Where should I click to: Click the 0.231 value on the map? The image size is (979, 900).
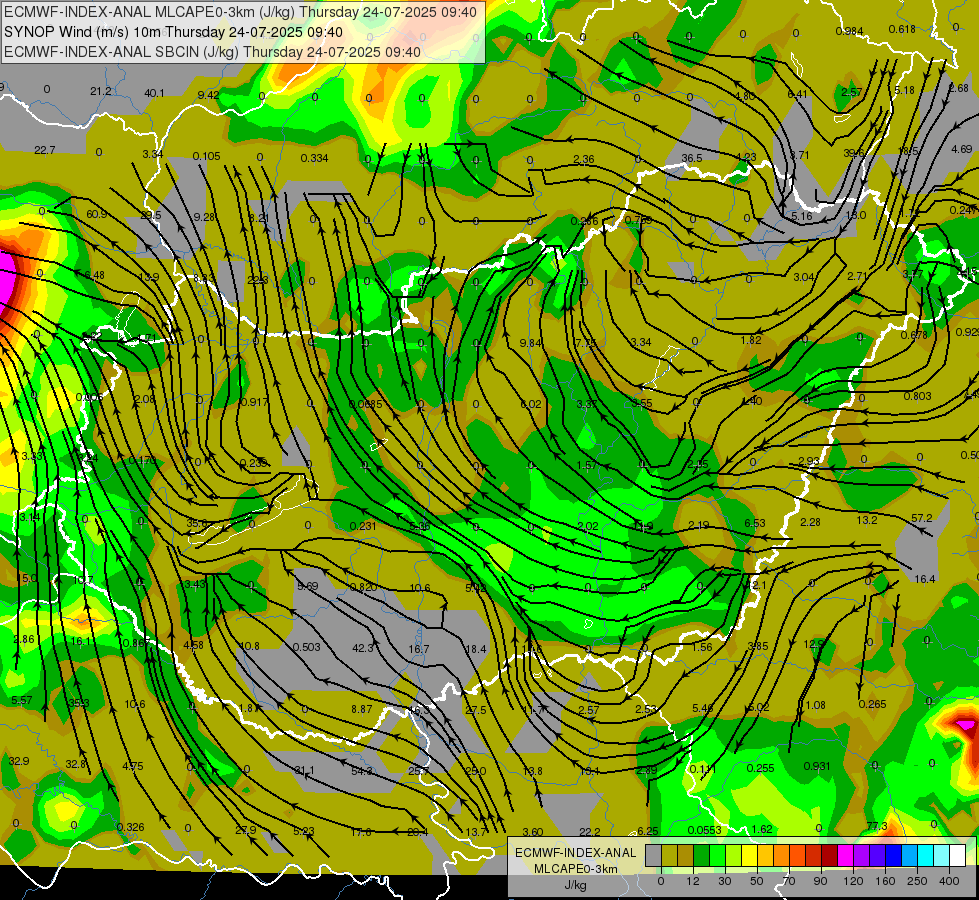coord(363,526)
